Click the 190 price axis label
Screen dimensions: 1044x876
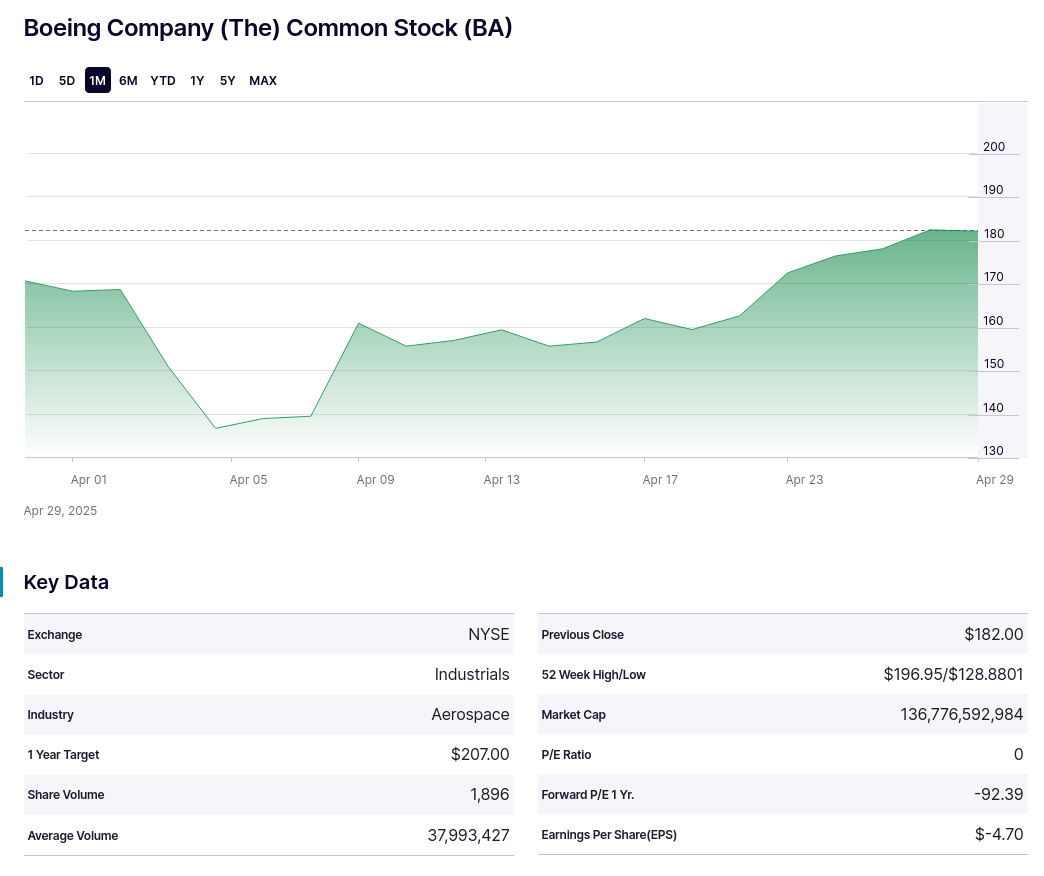(x=993, y=190)
